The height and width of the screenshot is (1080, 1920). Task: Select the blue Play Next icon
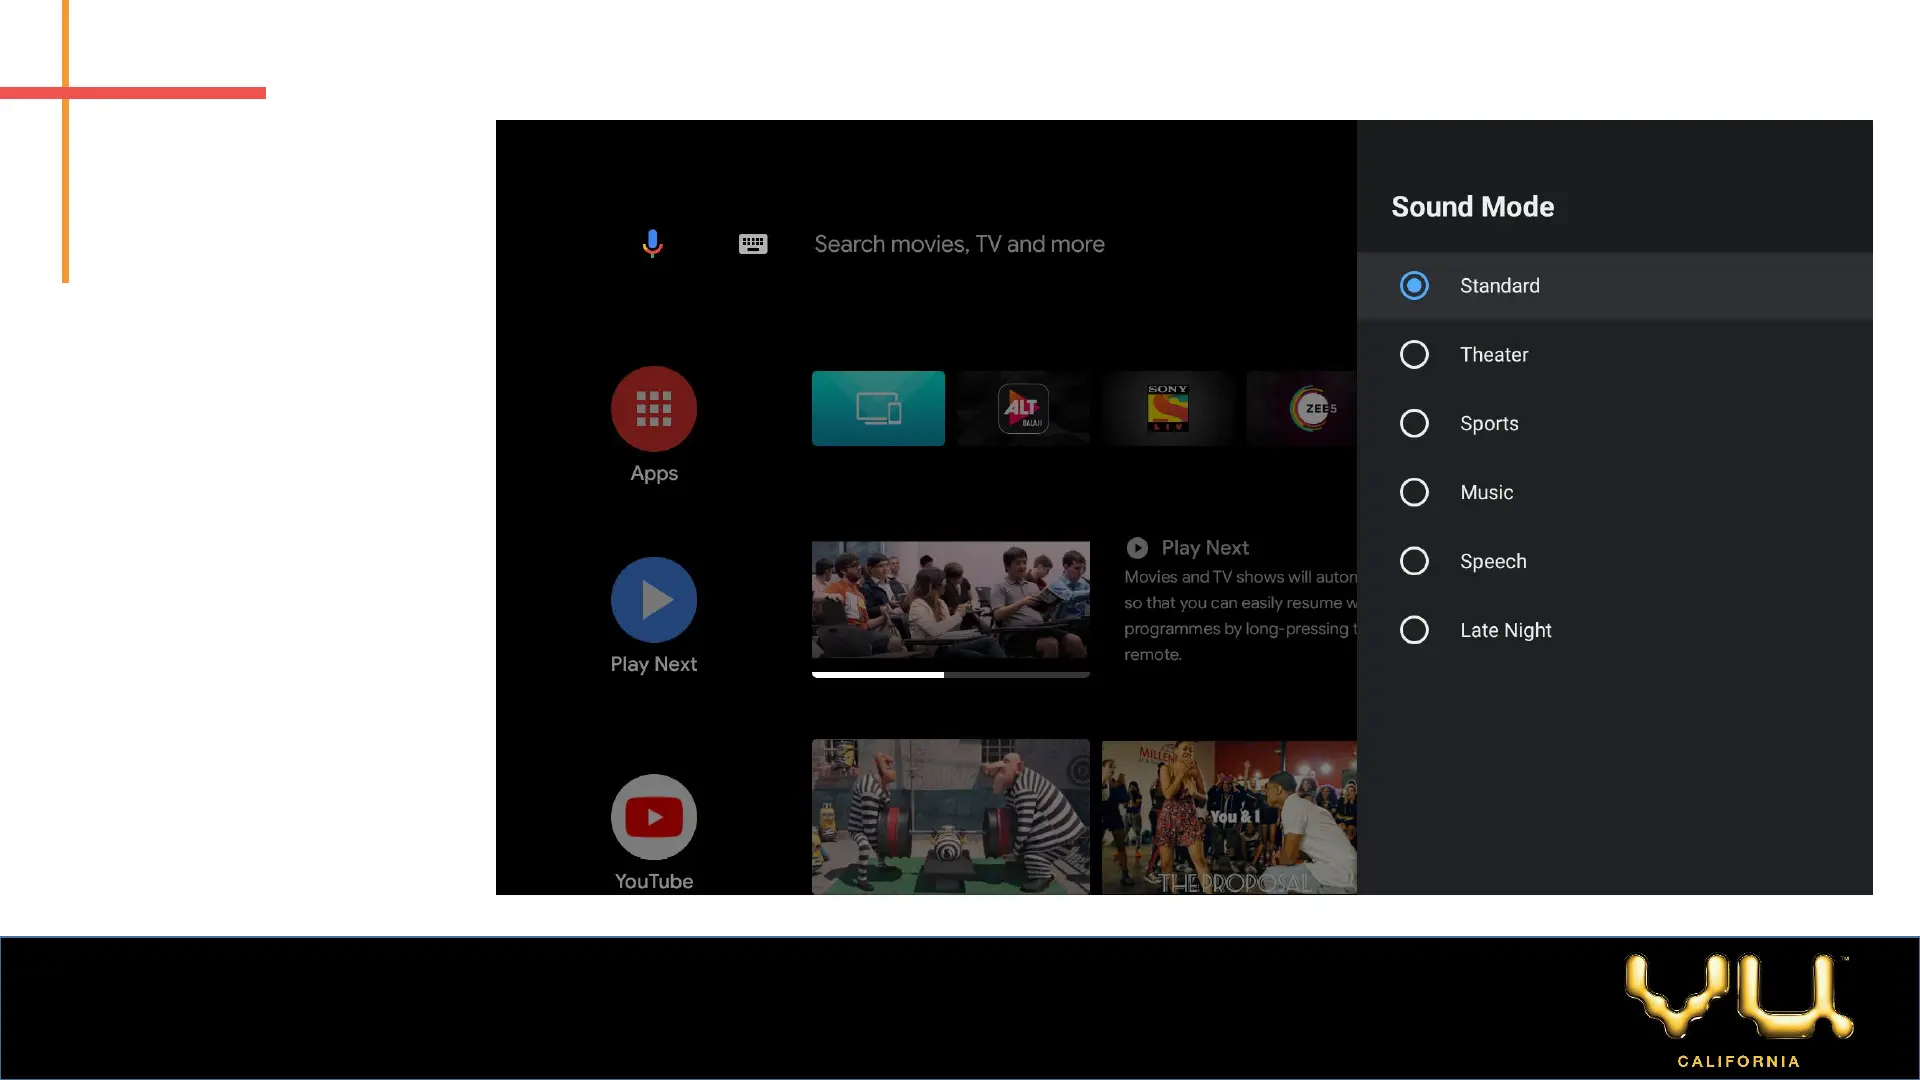pos(654,600)
